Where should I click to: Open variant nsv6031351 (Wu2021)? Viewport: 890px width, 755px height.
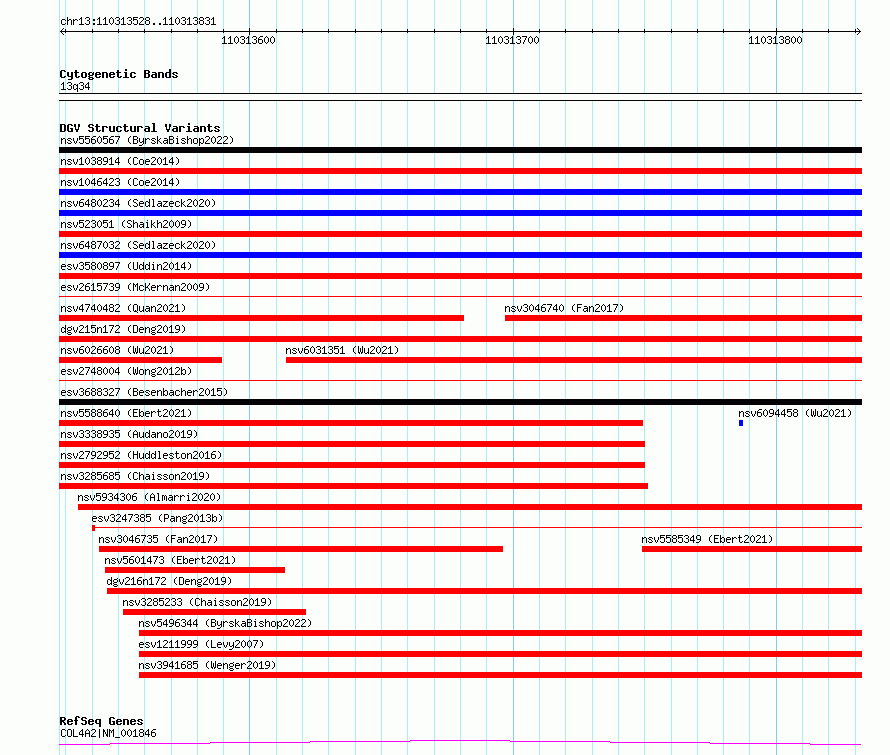tap(342, 350)
